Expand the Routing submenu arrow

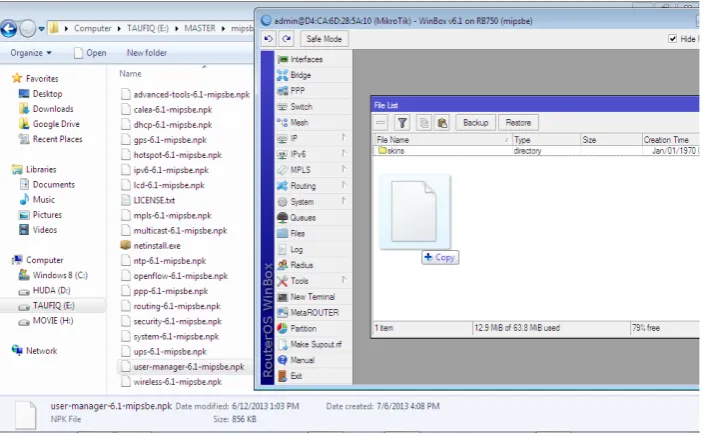(344, 185)
